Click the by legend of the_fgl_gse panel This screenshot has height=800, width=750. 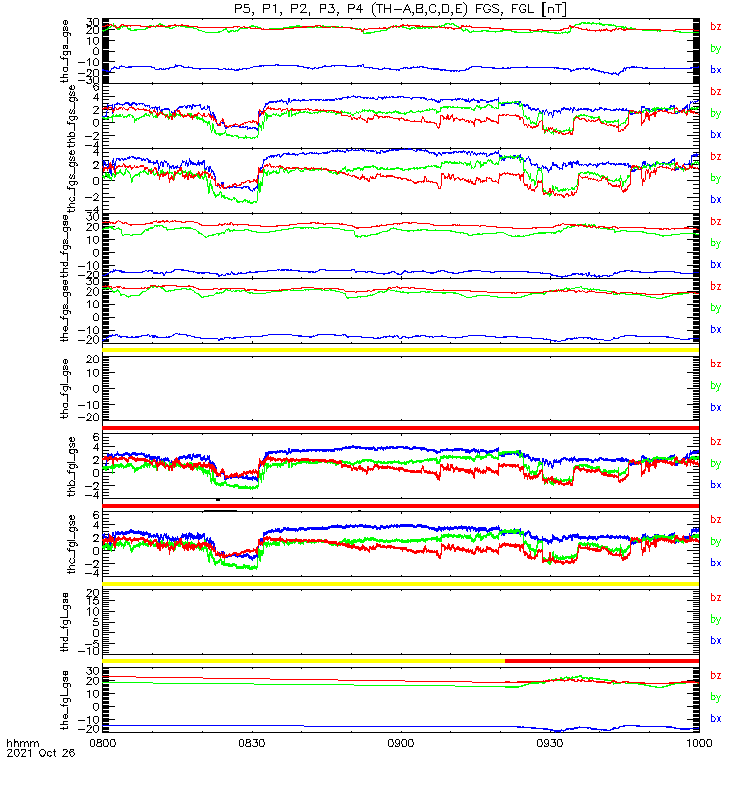click(x=716, y=697)
